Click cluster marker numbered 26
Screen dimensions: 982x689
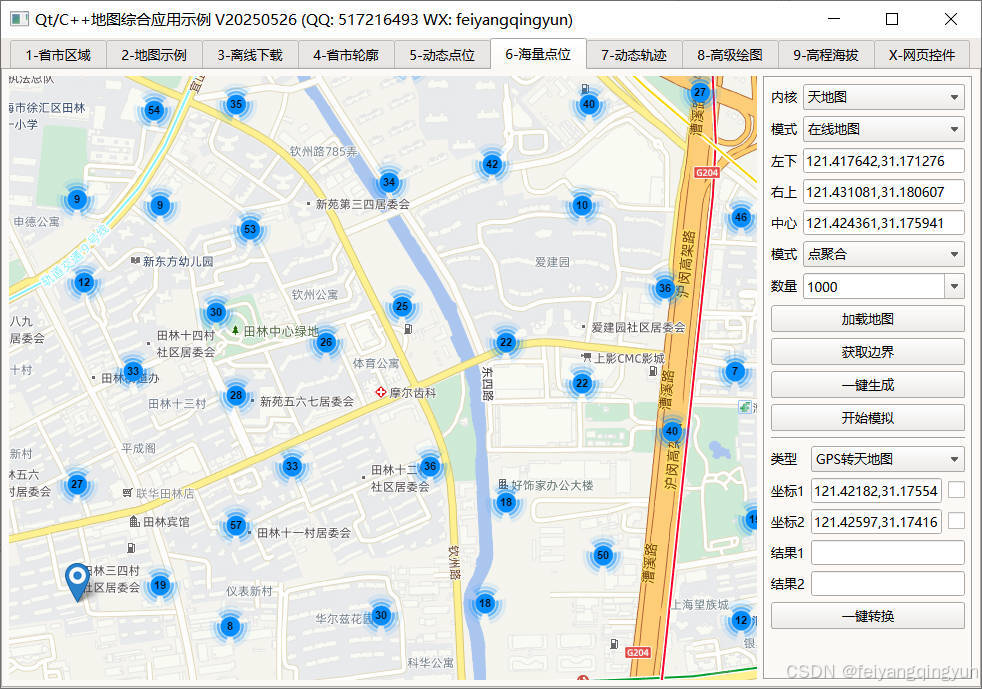[x=326, y=342]
